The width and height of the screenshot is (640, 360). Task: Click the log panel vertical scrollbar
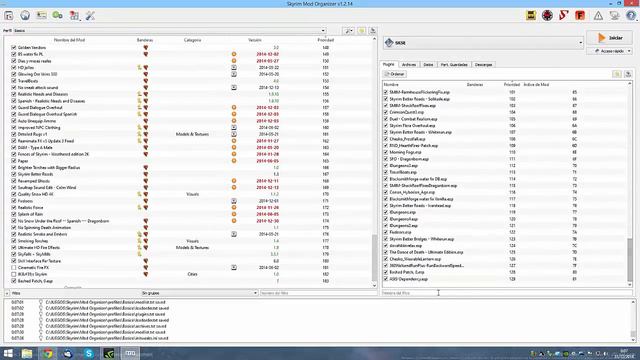[633, 321]
